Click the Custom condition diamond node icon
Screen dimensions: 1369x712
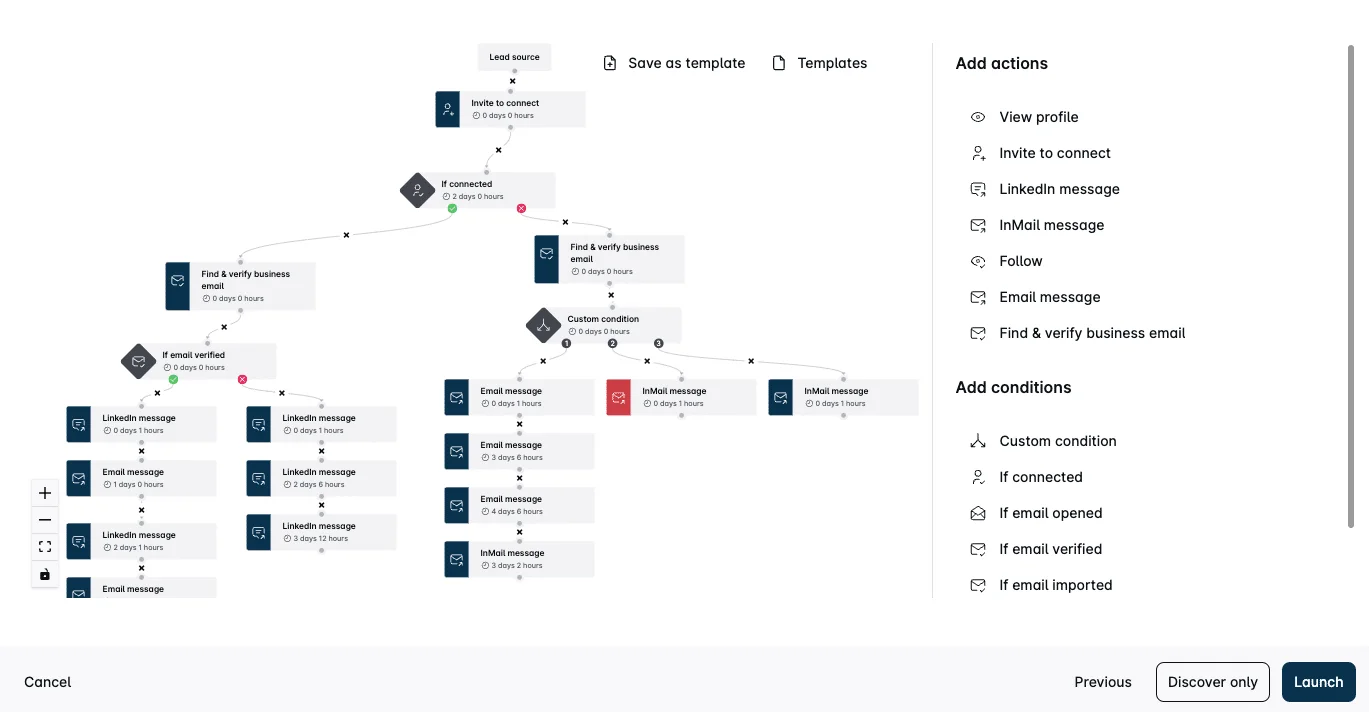544,325
